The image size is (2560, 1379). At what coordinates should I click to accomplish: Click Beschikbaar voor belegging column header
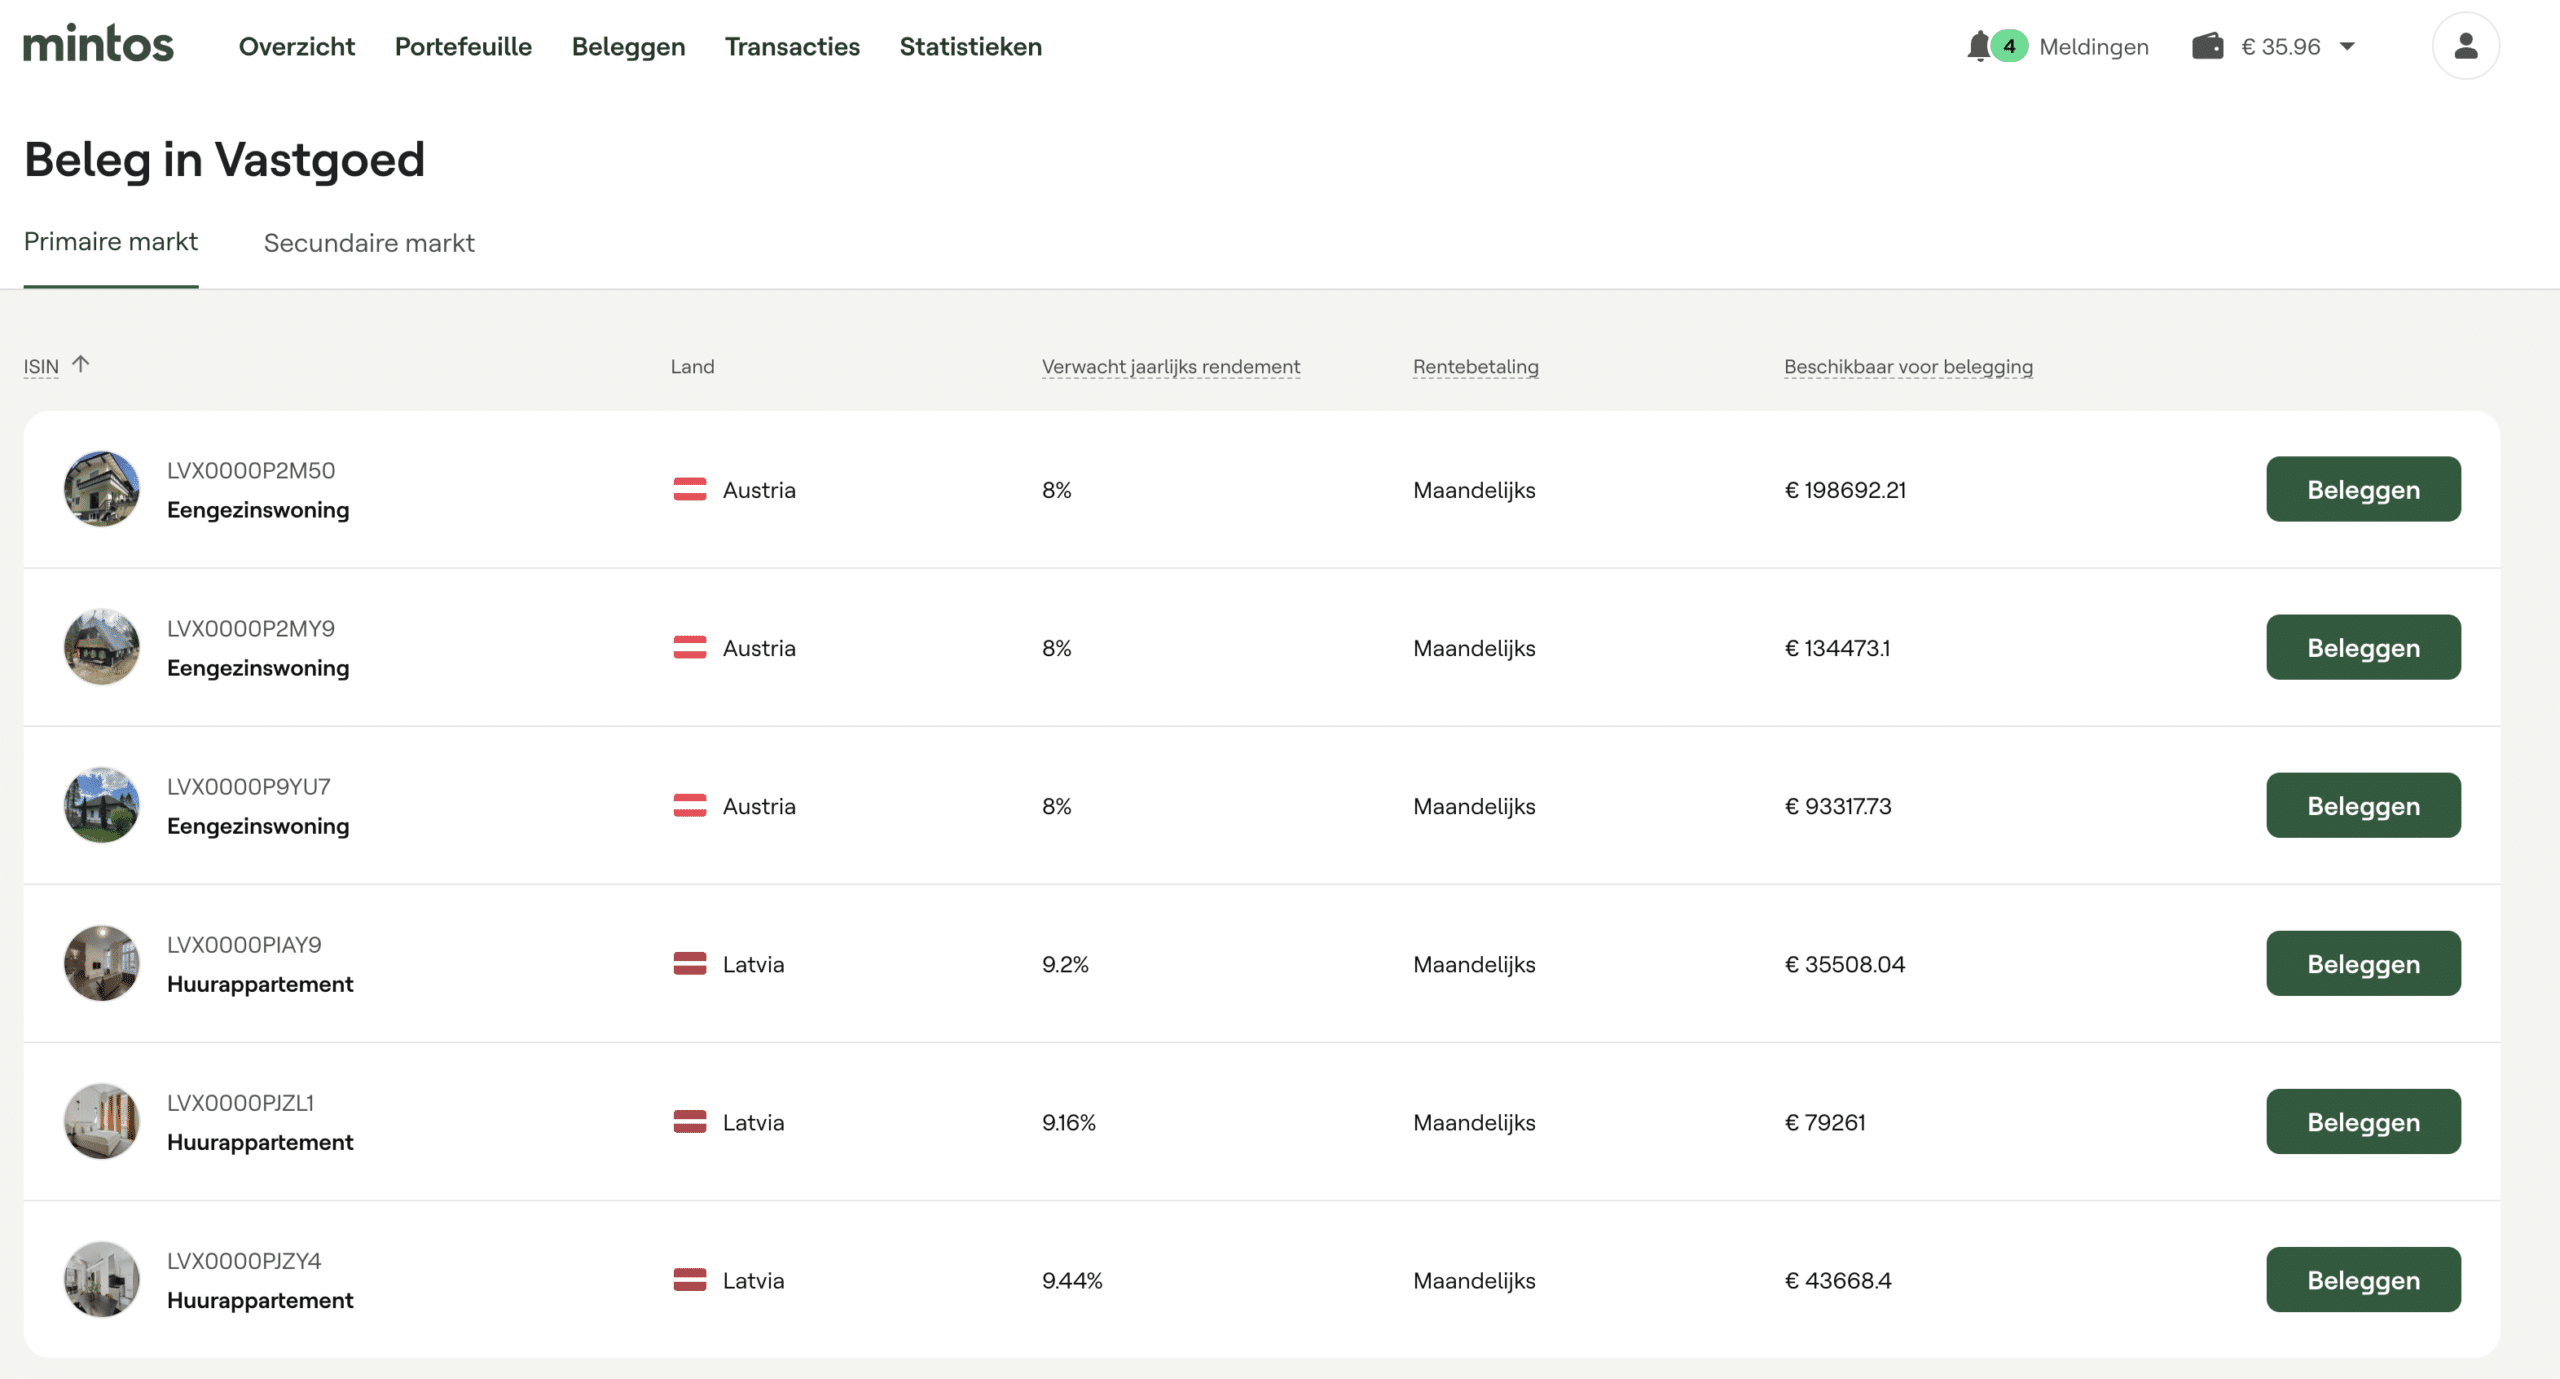pyautogui.click(x=1907, y=366)
